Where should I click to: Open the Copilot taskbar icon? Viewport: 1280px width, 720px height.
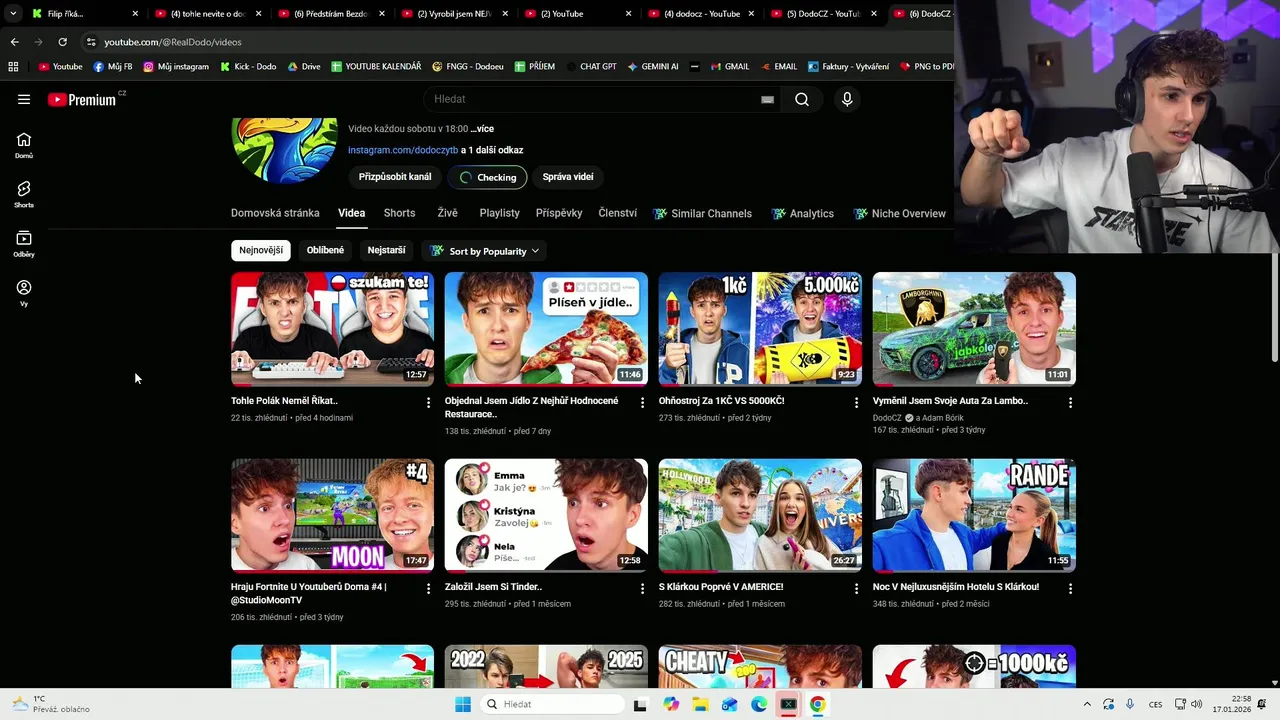click(670, 704)
